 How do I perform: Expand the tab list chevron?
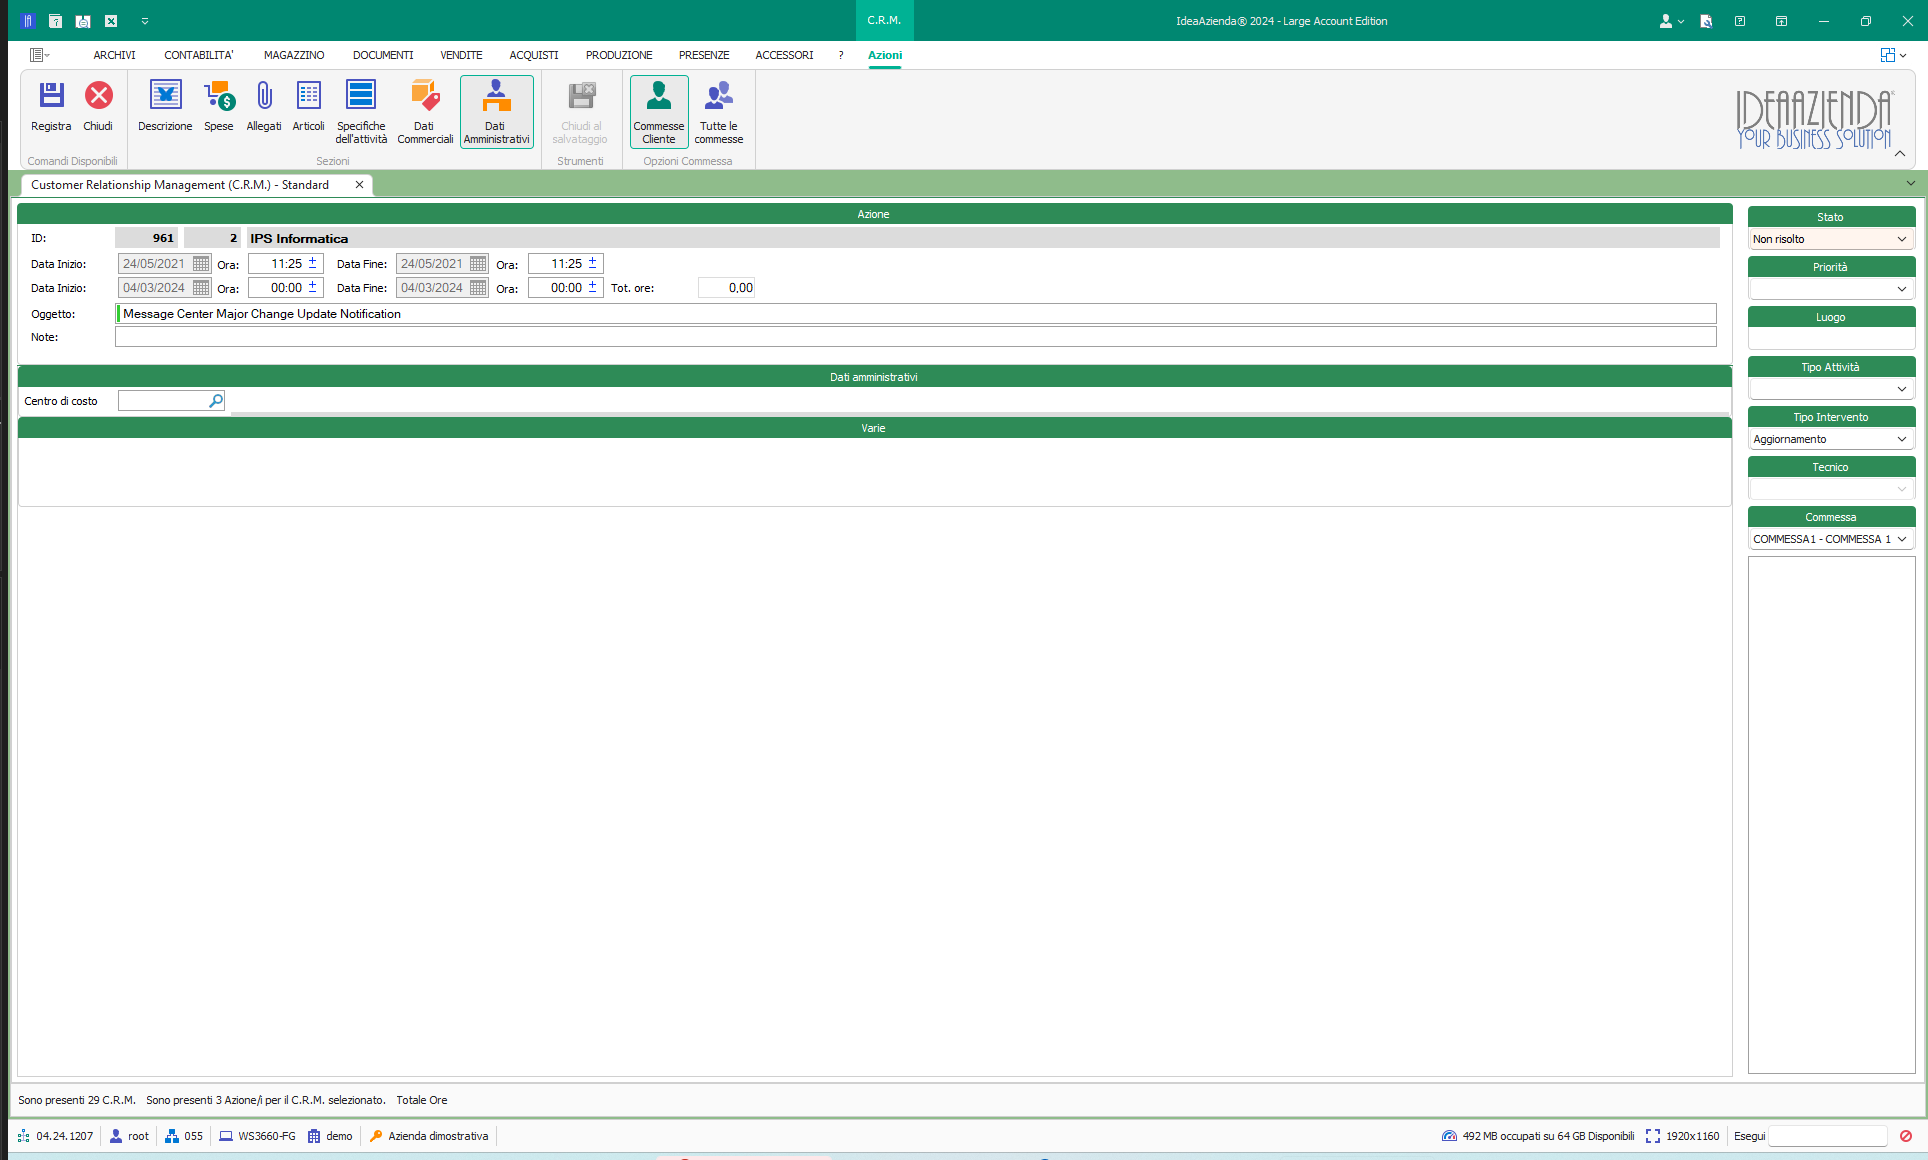(x=1911, y=183)
